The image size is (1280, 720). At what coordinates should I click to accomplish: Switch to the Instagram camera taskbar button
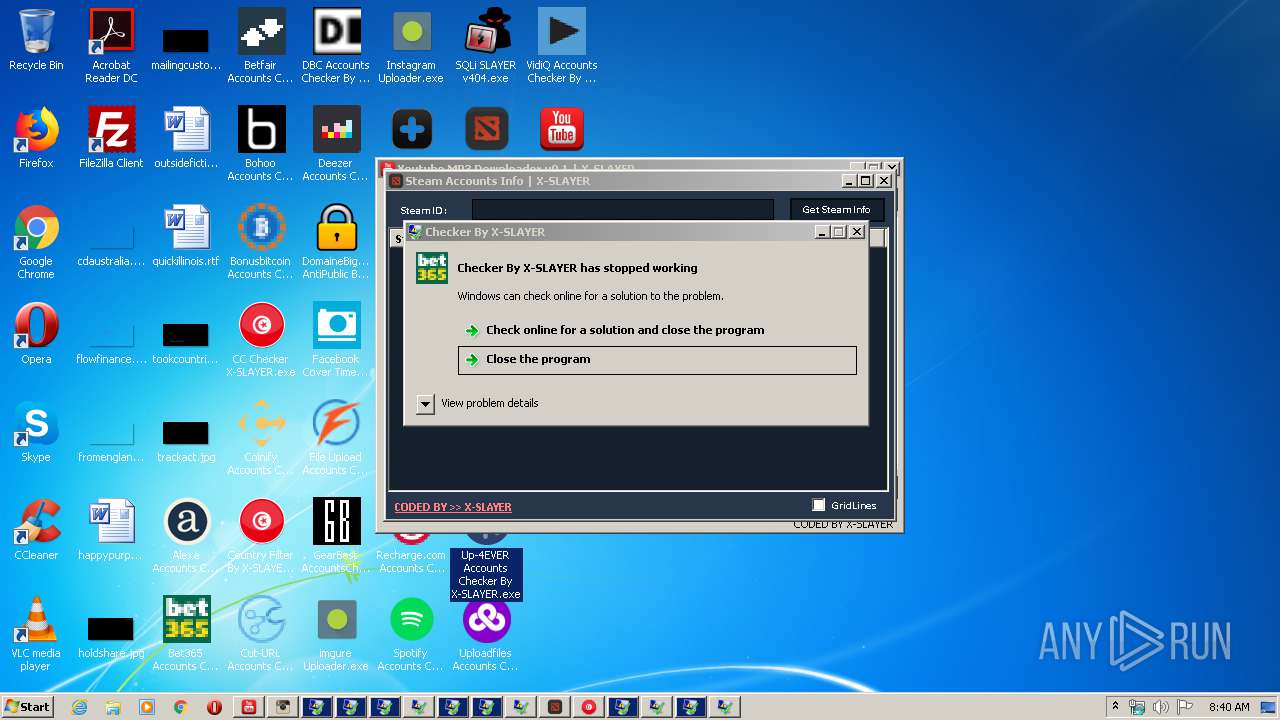point(283,707)
